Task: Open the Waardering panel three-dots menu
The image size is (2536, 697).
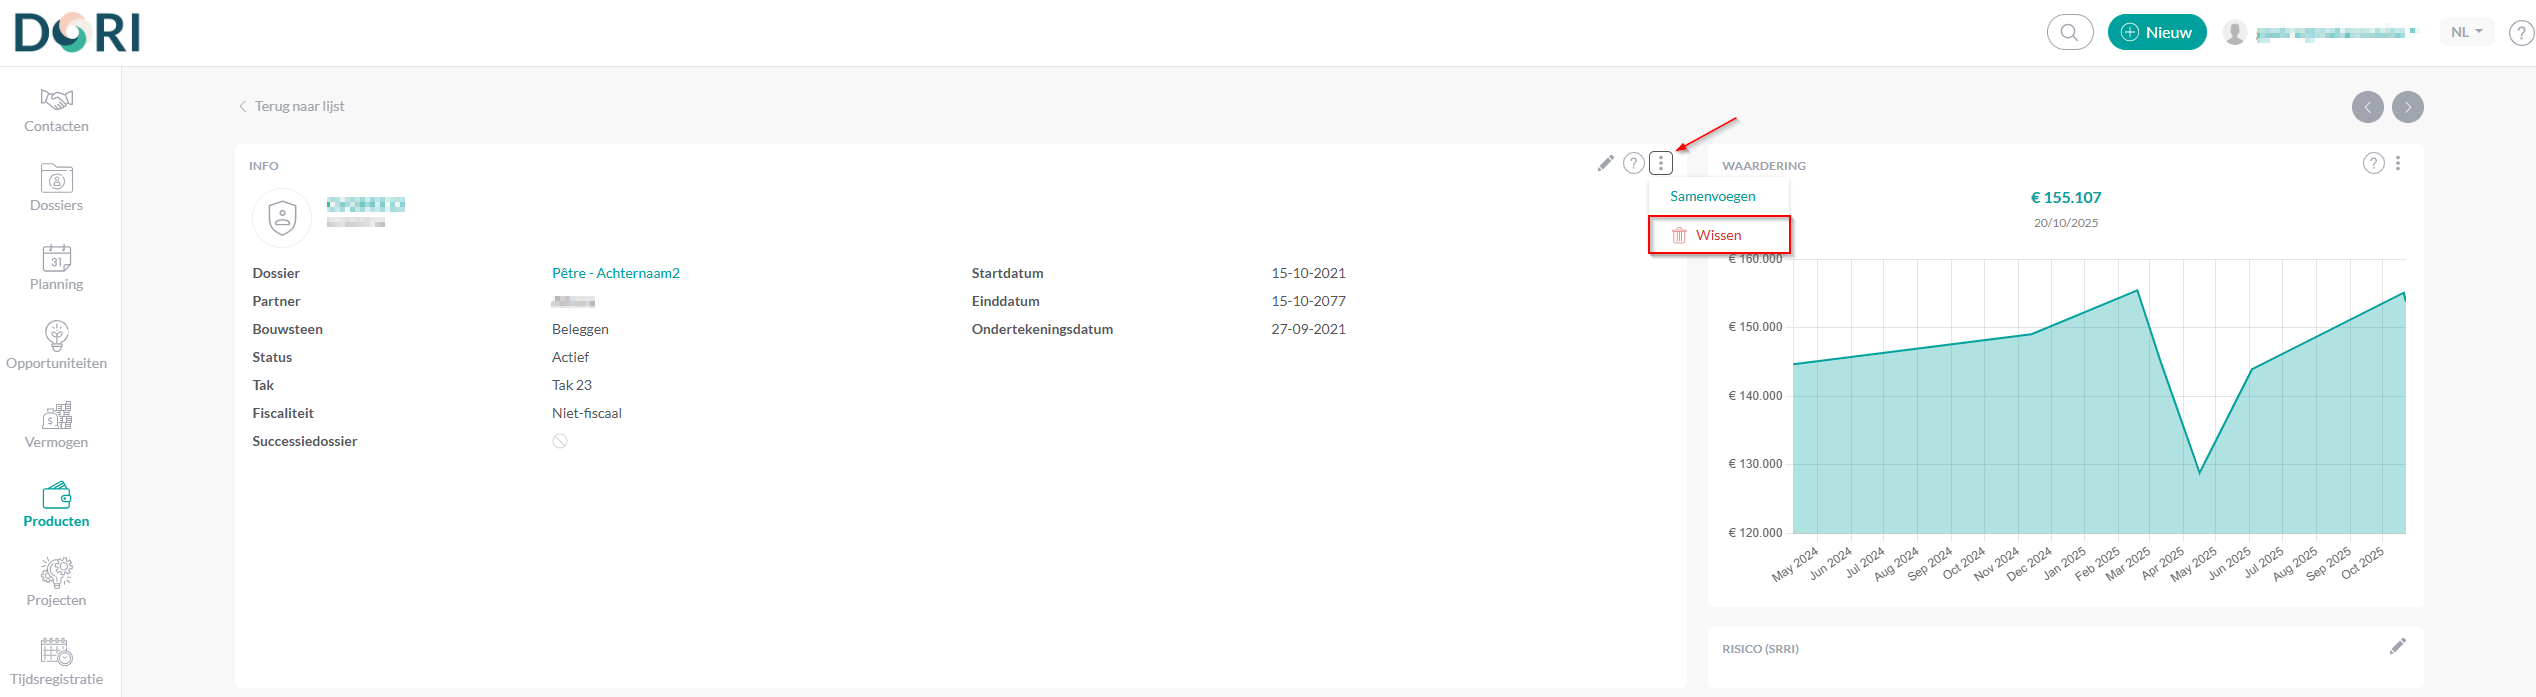Action: pyautogui.click(x=2398, y=163)
